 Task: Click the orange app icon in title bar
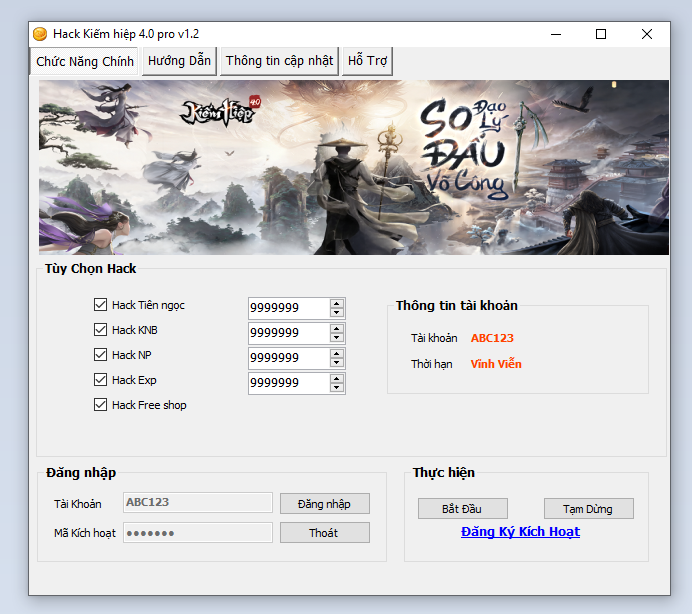point(40,34)
